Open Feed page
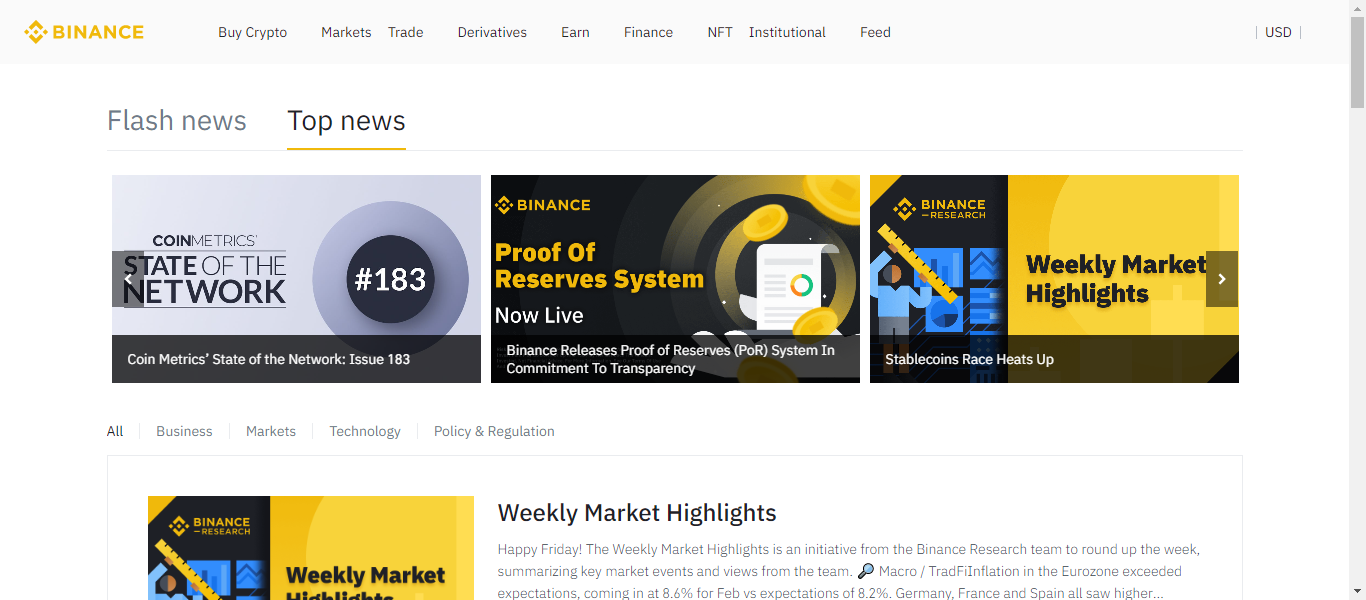Viewport: 1366px width, 600px height. tap(875, 32)
